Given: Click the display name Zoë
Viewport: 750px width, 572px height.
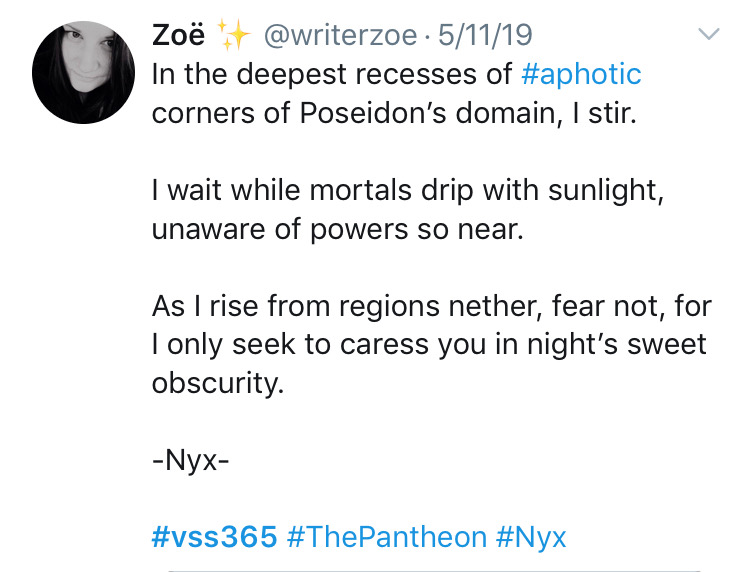Looking at the screenshot, I should coord(178,35).
